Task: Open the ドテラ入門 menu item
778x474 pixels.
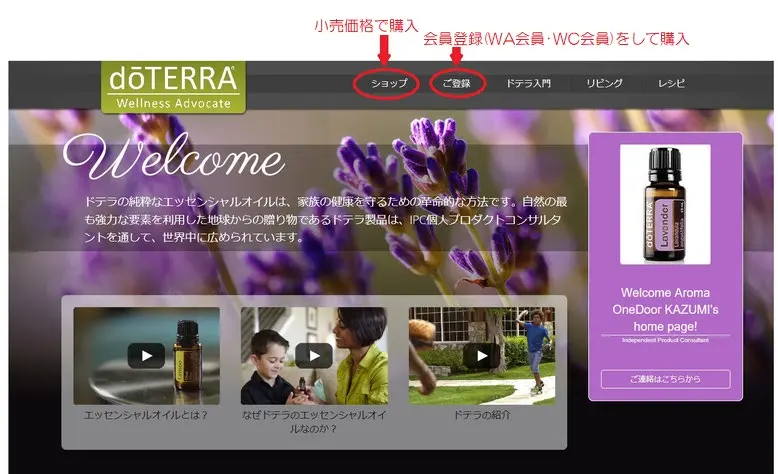Action: tap(528, 83)
